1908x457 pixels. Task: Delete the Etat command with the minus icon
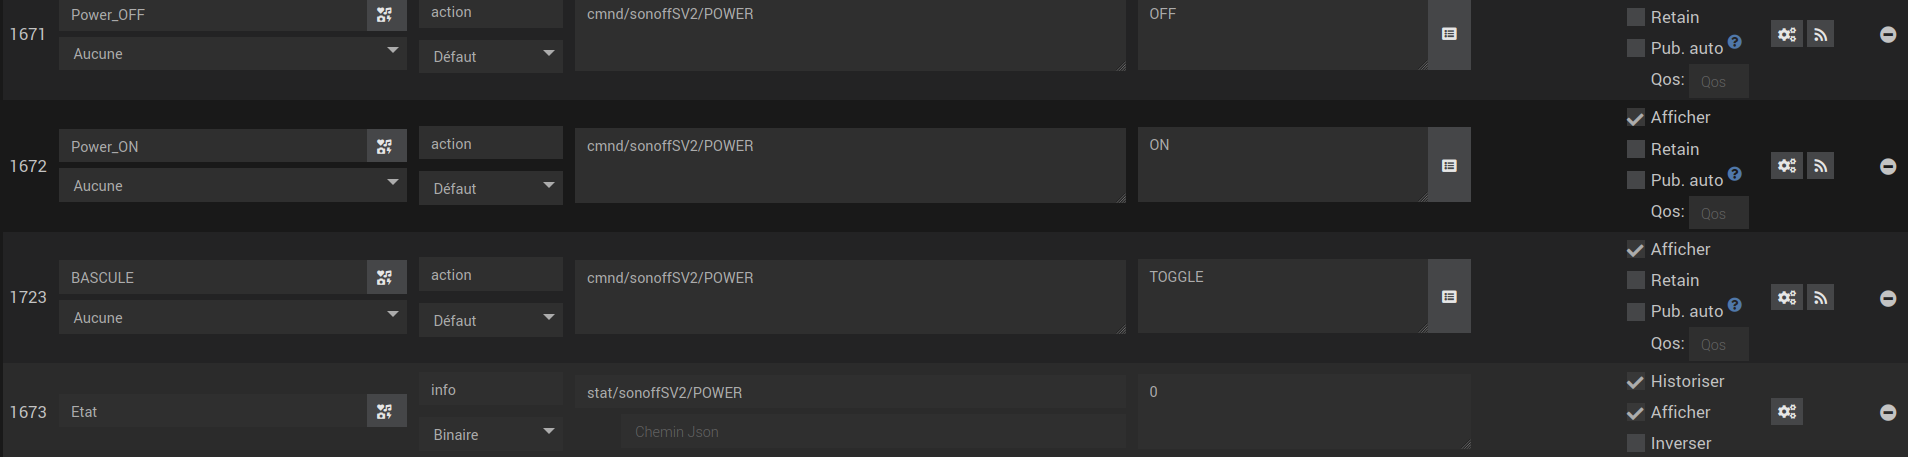1888,412
